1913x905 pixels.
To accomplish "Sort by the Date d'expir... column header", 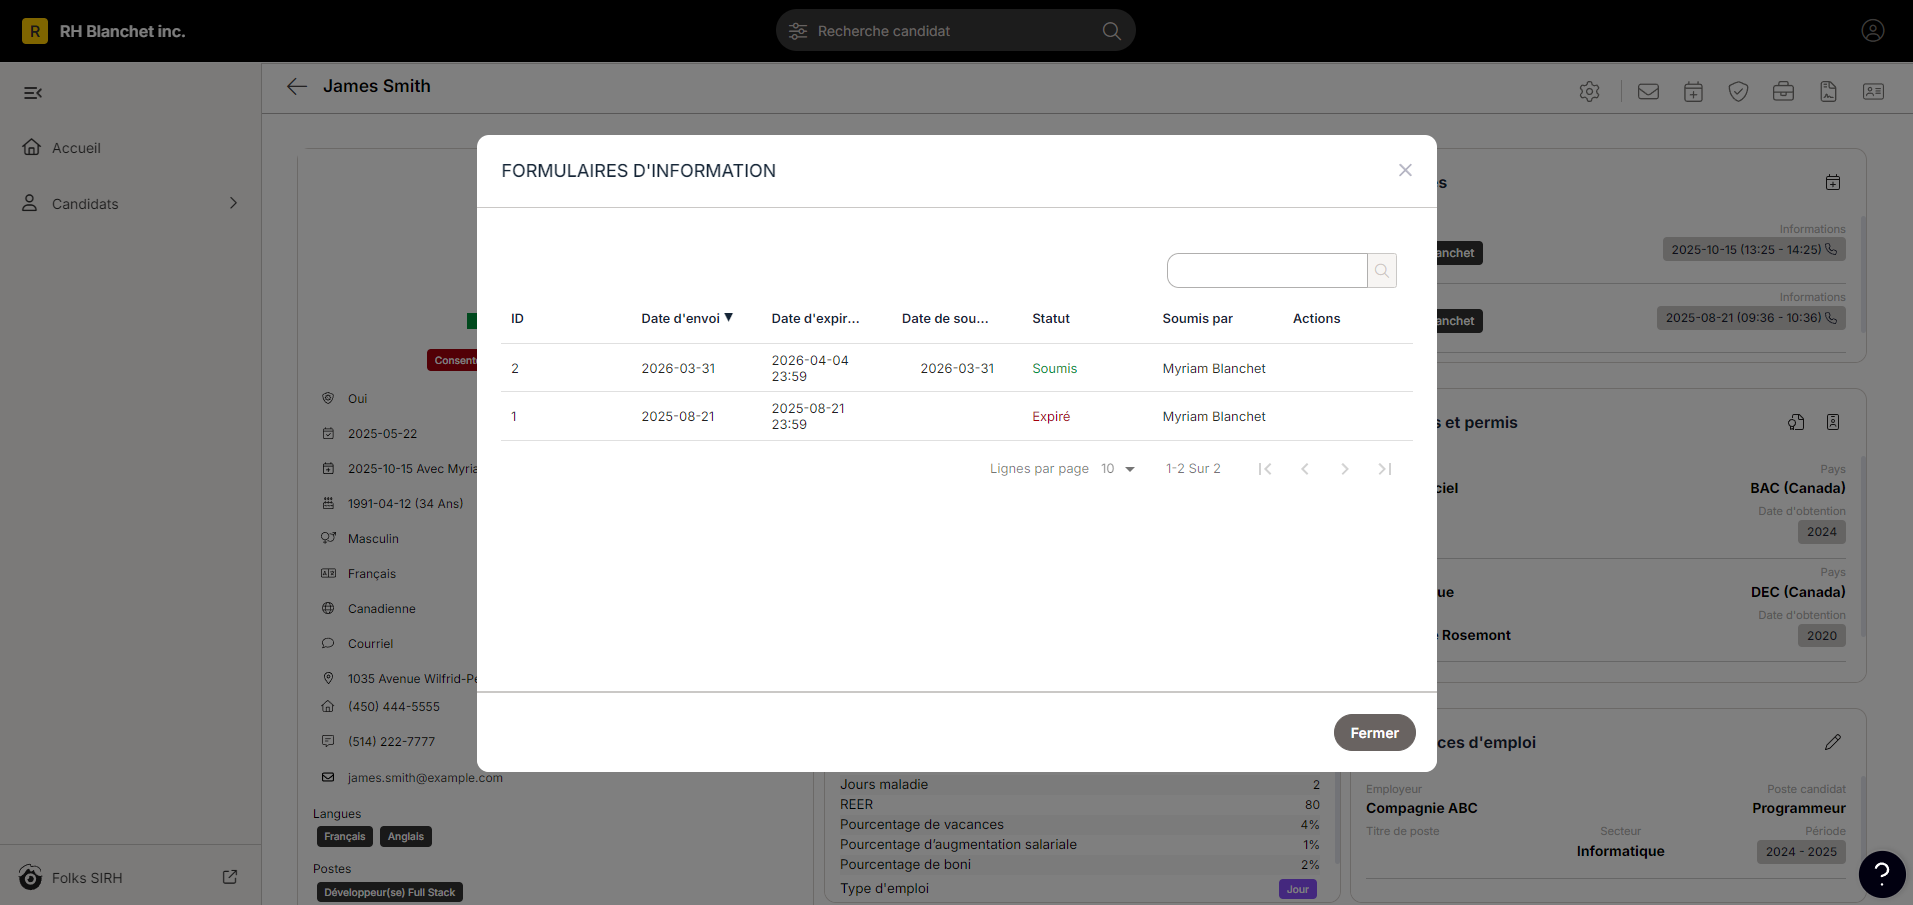I will click(x=816, y=318).
